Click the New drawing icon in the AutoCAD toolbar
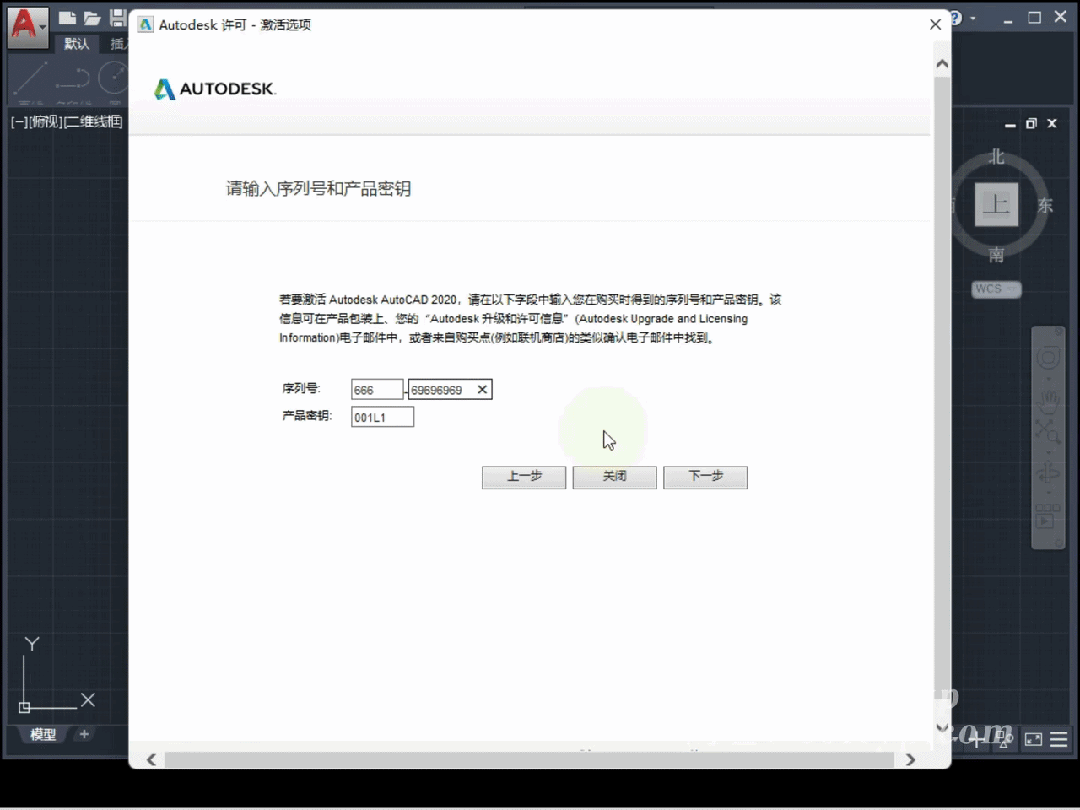 tap(67, 18)
